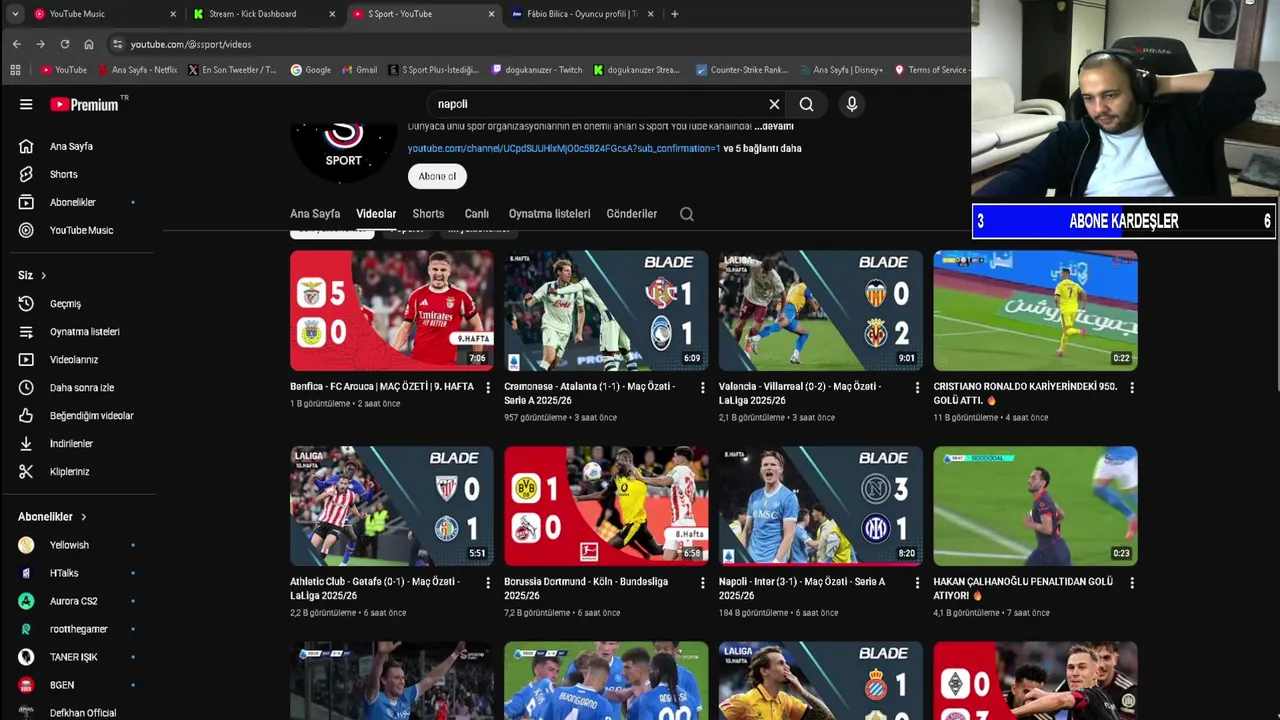Viewport: 1280px width, 720px height.
Task: Open options for Borussia Dortmund - Köln video
Action: tap(702, 582)
